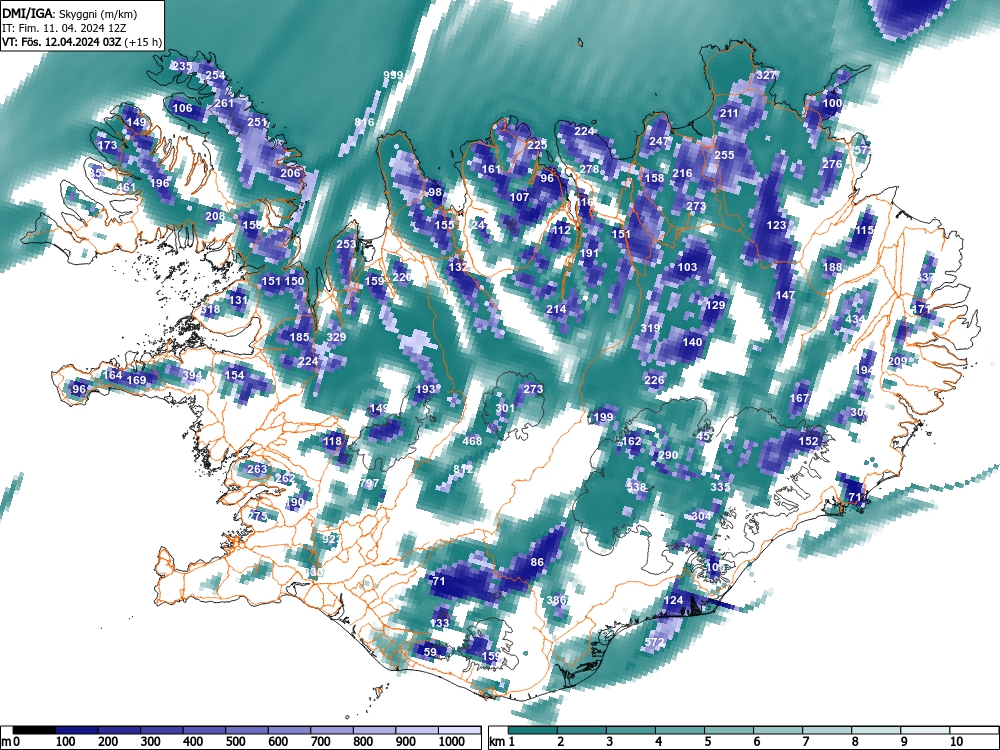Click the visibility value '140'
This screenshot has width=1000, height=750.
coord(692,342)
